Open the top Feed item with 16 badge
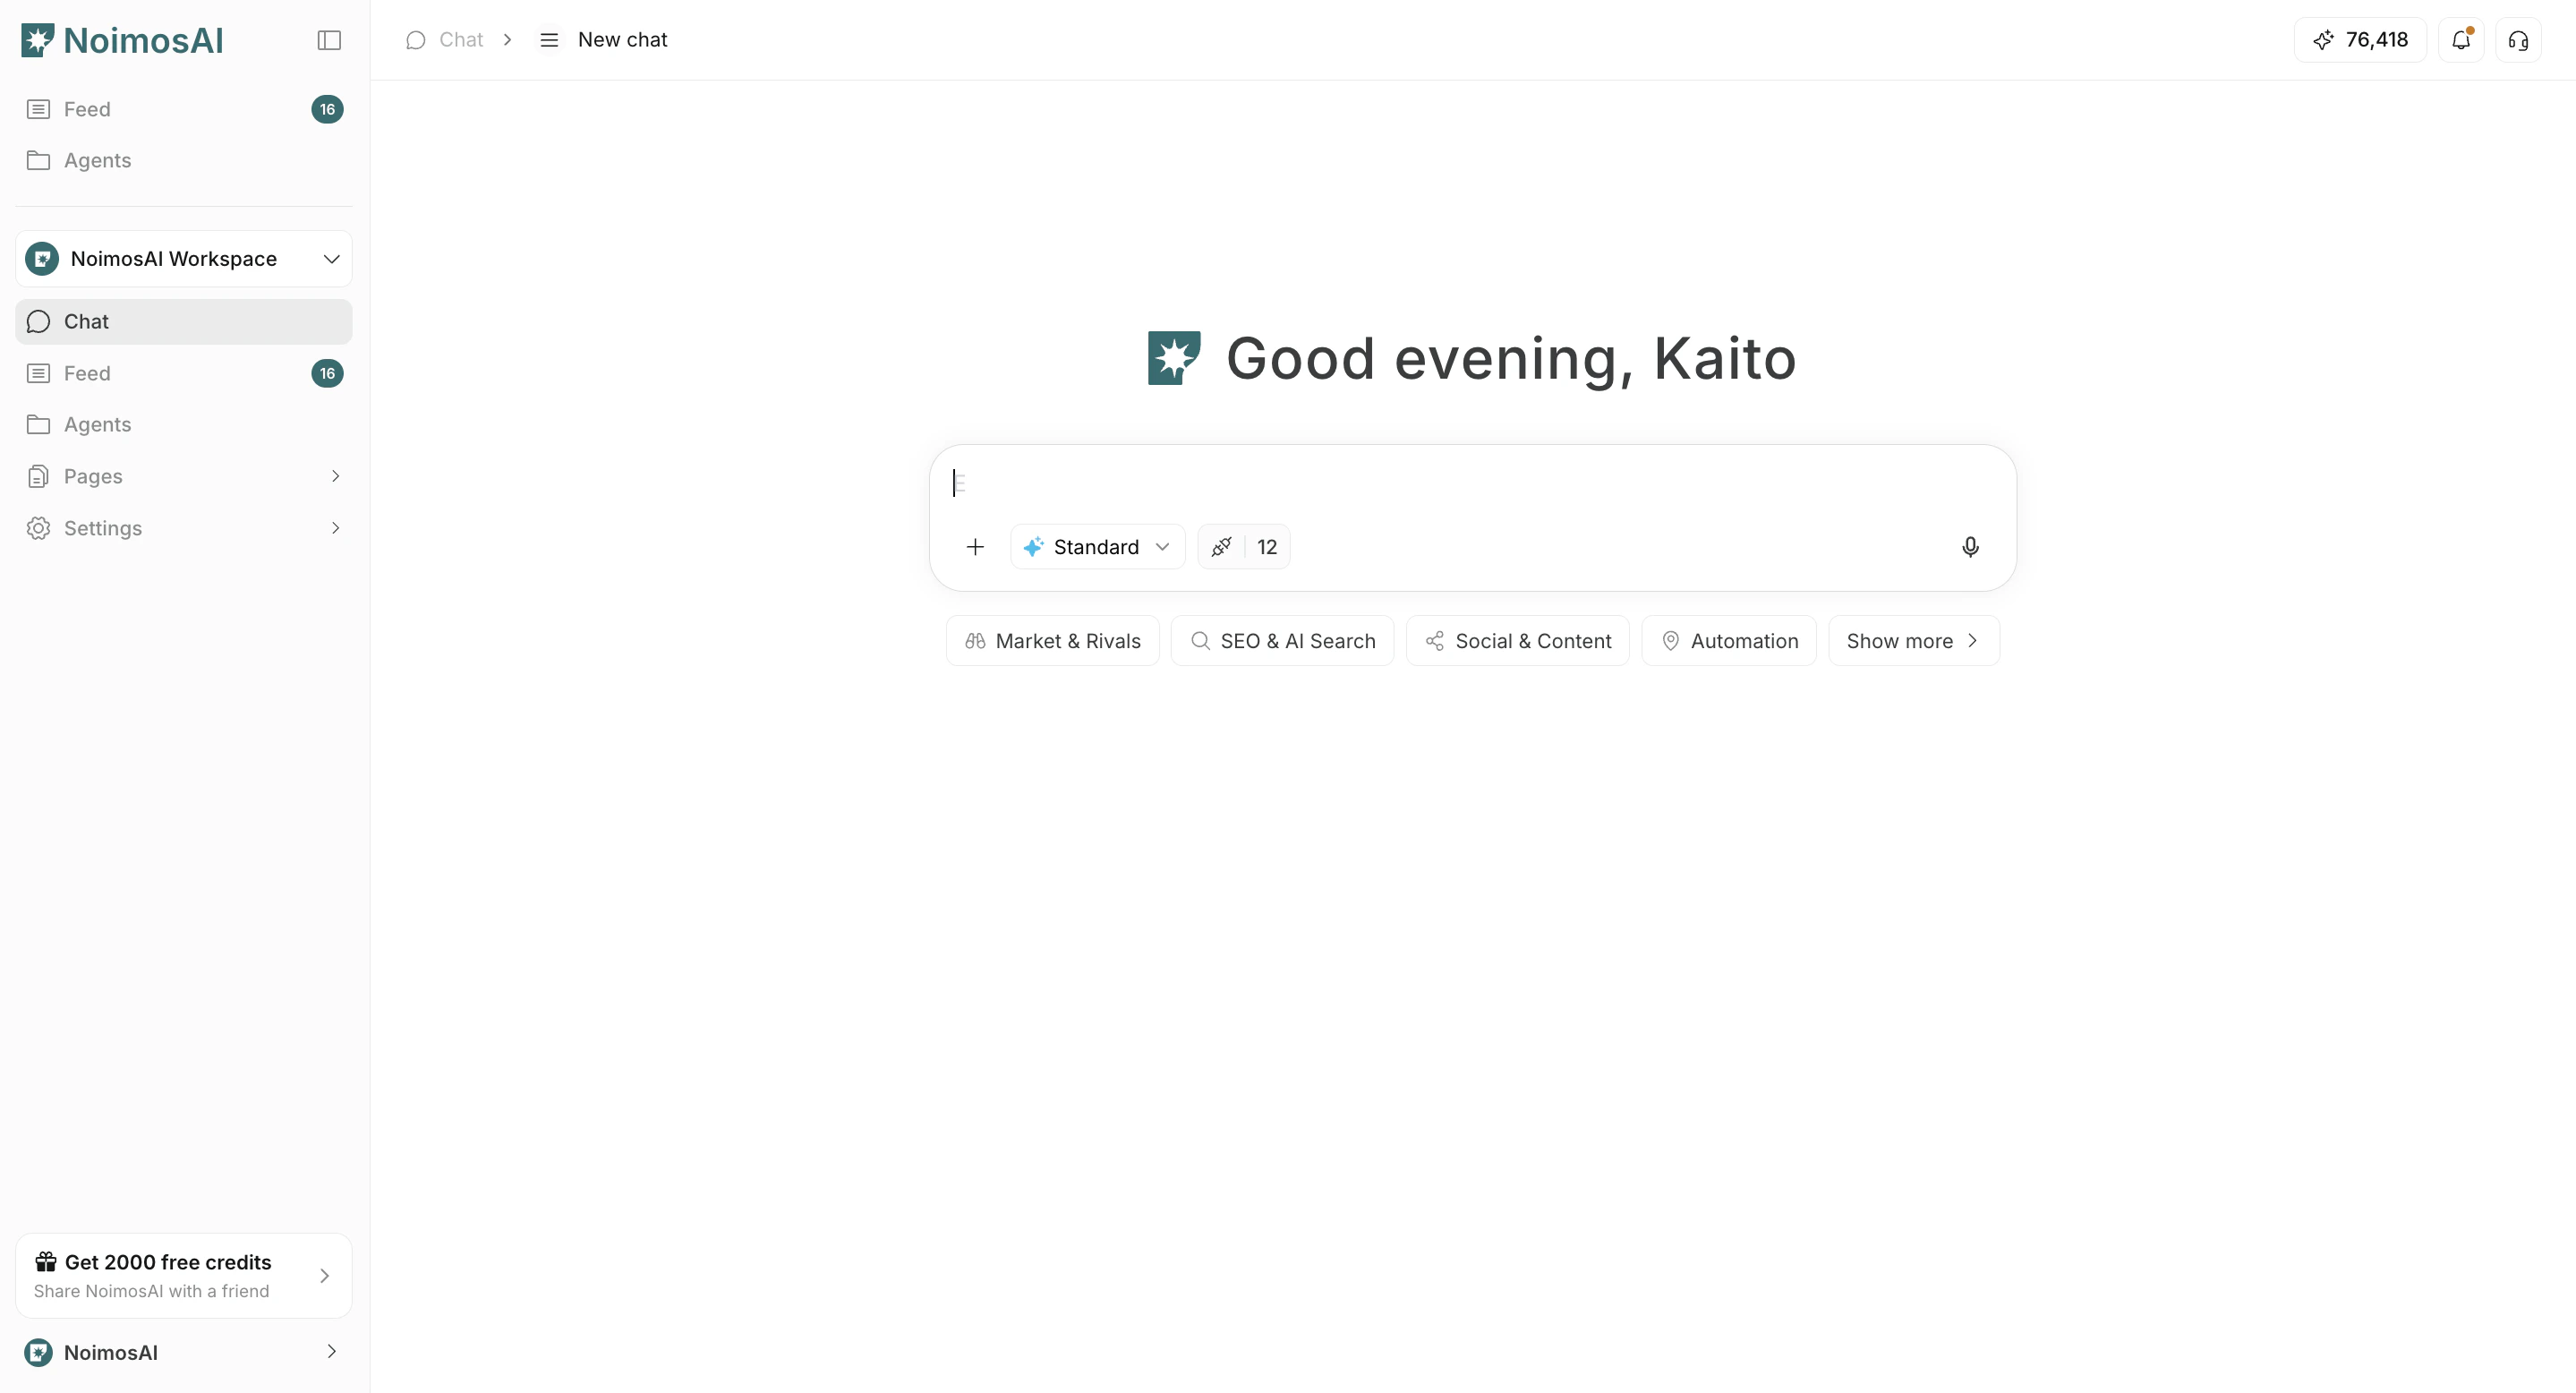 [x=184, y=109]
